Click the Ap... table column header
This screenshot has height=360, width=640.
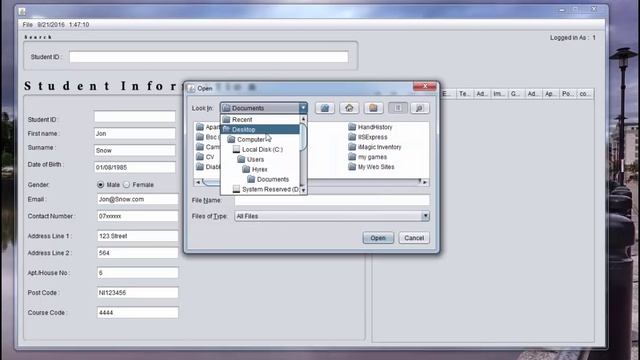[x=550, y=94]
